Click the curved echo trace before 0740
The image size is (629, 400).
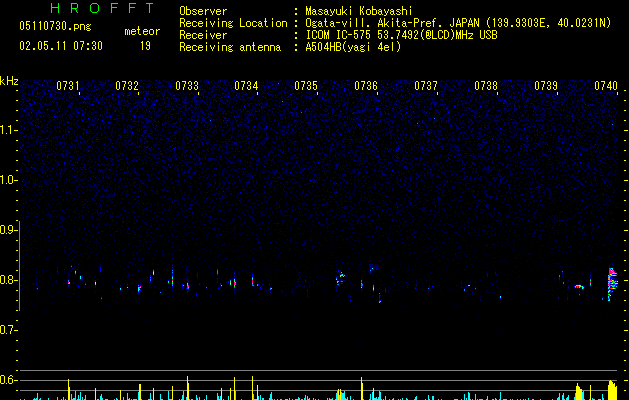579,286
